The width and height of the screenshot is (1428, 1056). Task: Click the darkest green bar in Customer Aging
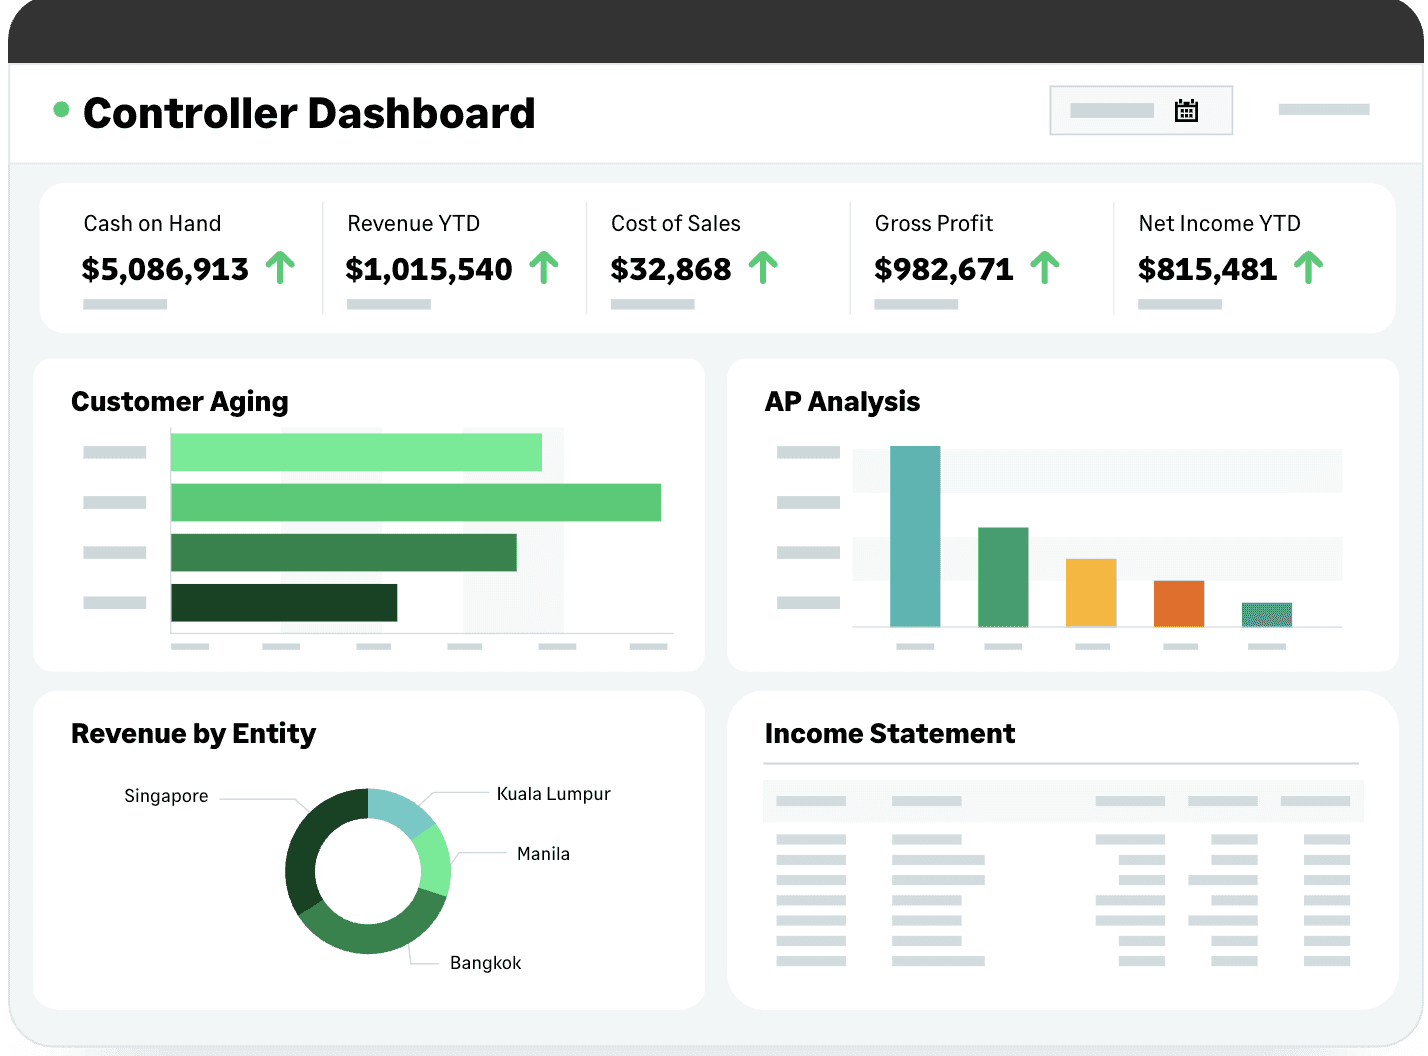[x=284, y=602]
